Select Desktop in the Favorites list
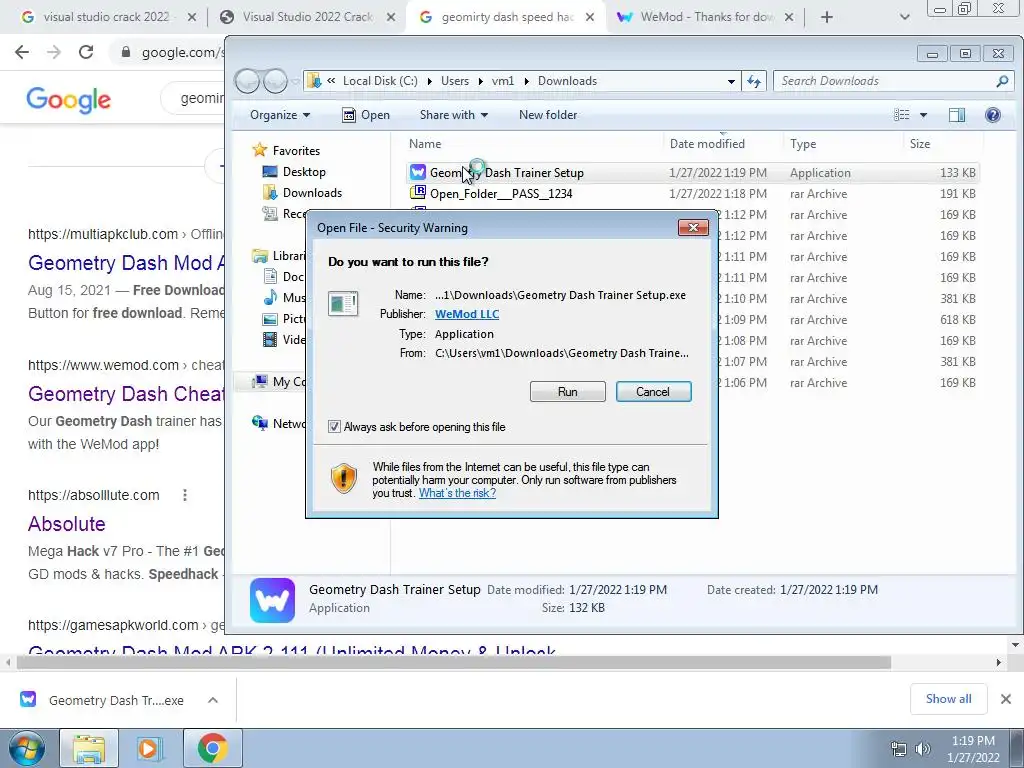Screen dimensions: 1024x768 pyautogui.click(x=304, y=172)
